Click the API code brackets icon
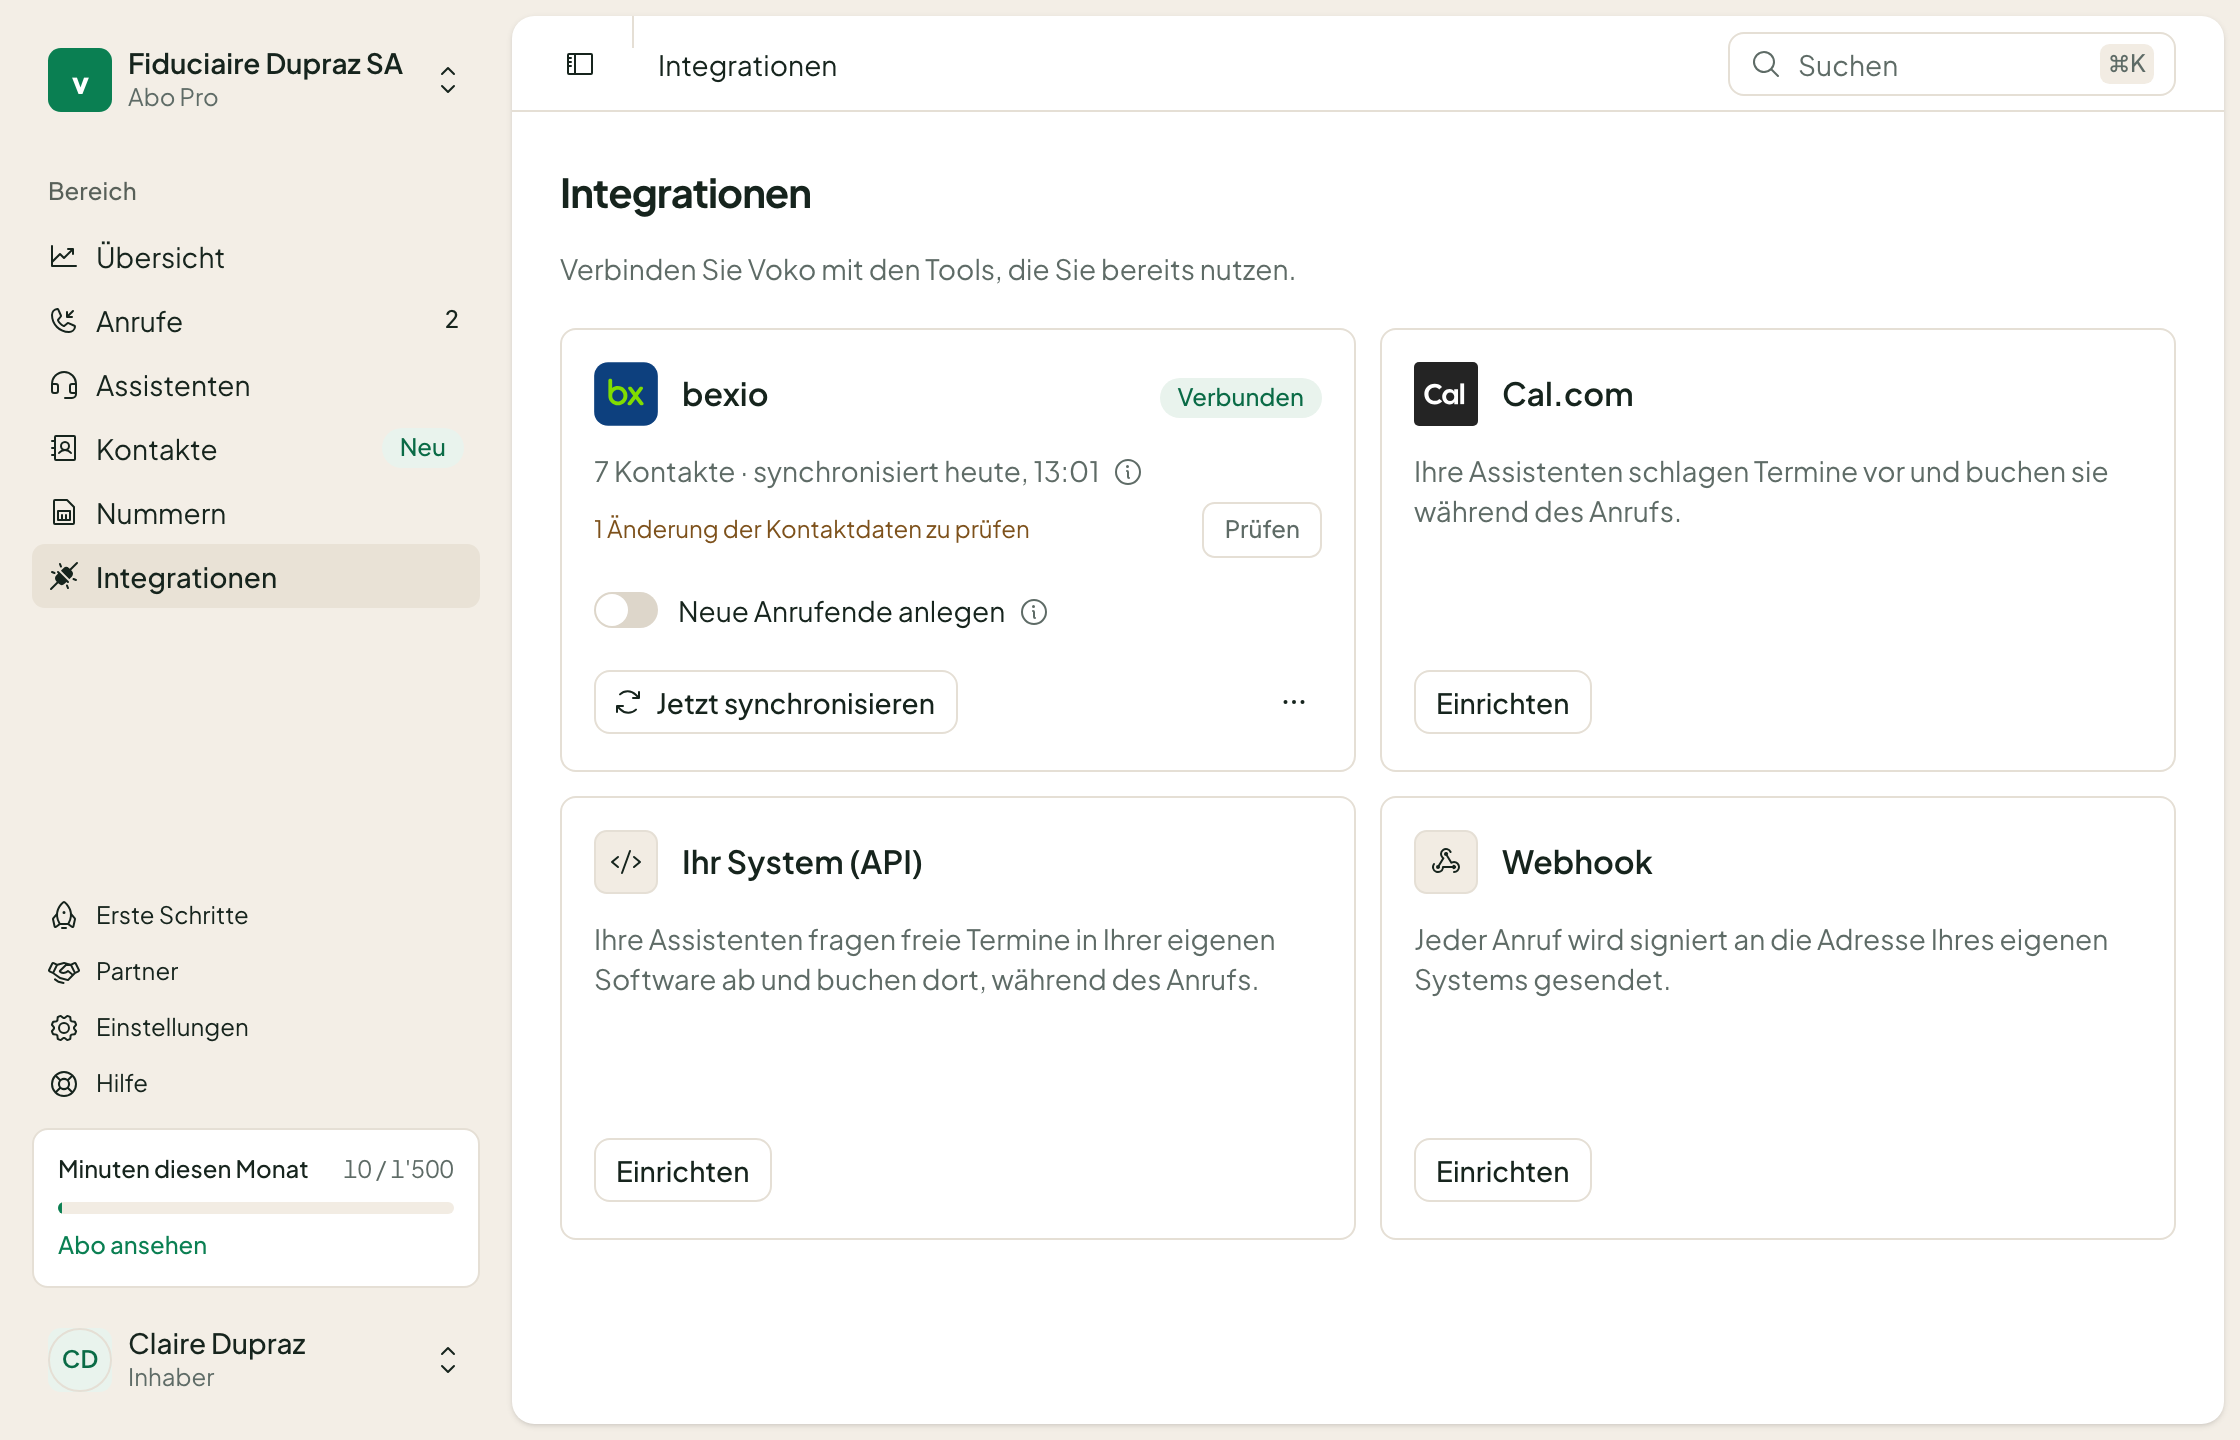 [x=626, y=862]
